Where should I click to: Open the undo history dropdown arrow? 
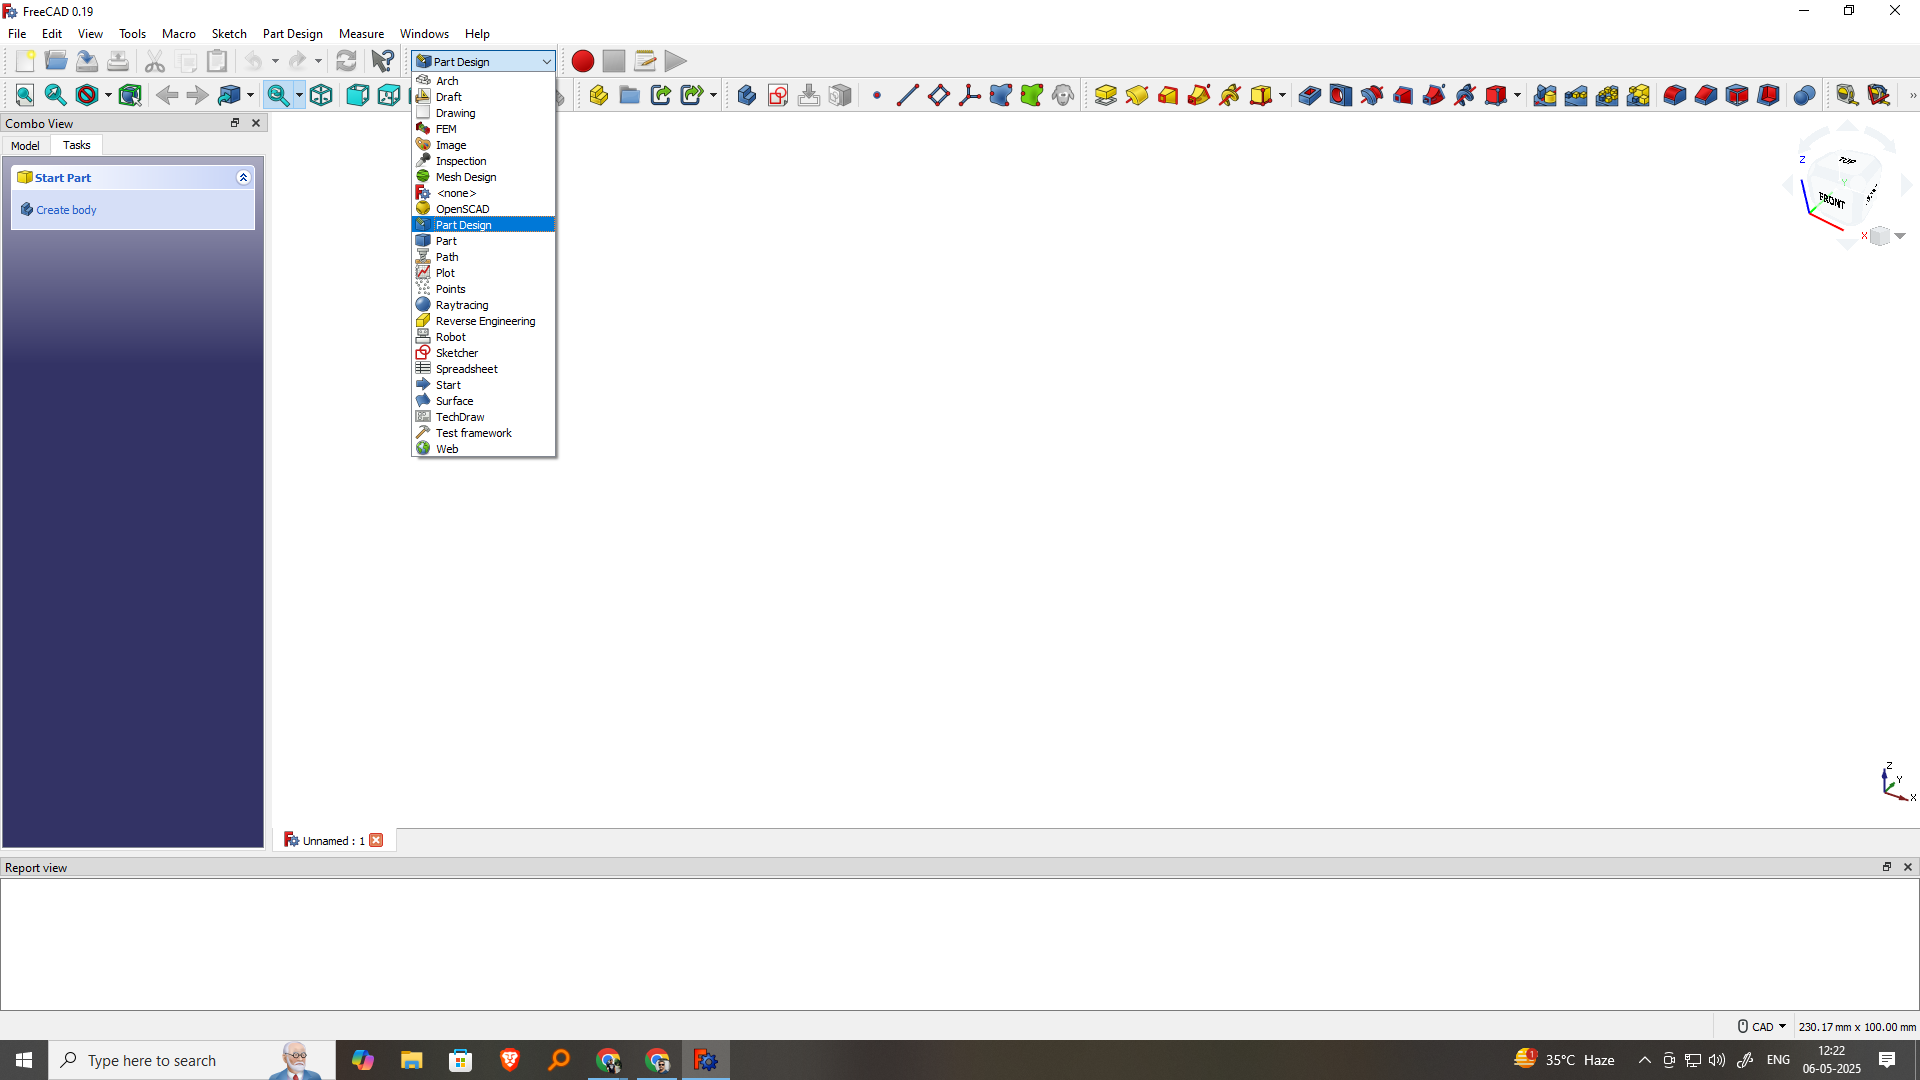click(275, 61)
